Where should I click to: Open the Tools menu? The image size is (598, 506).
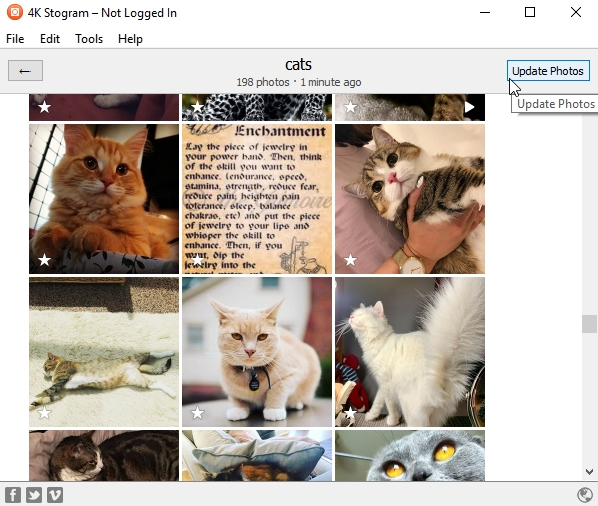tap(89, 39)
